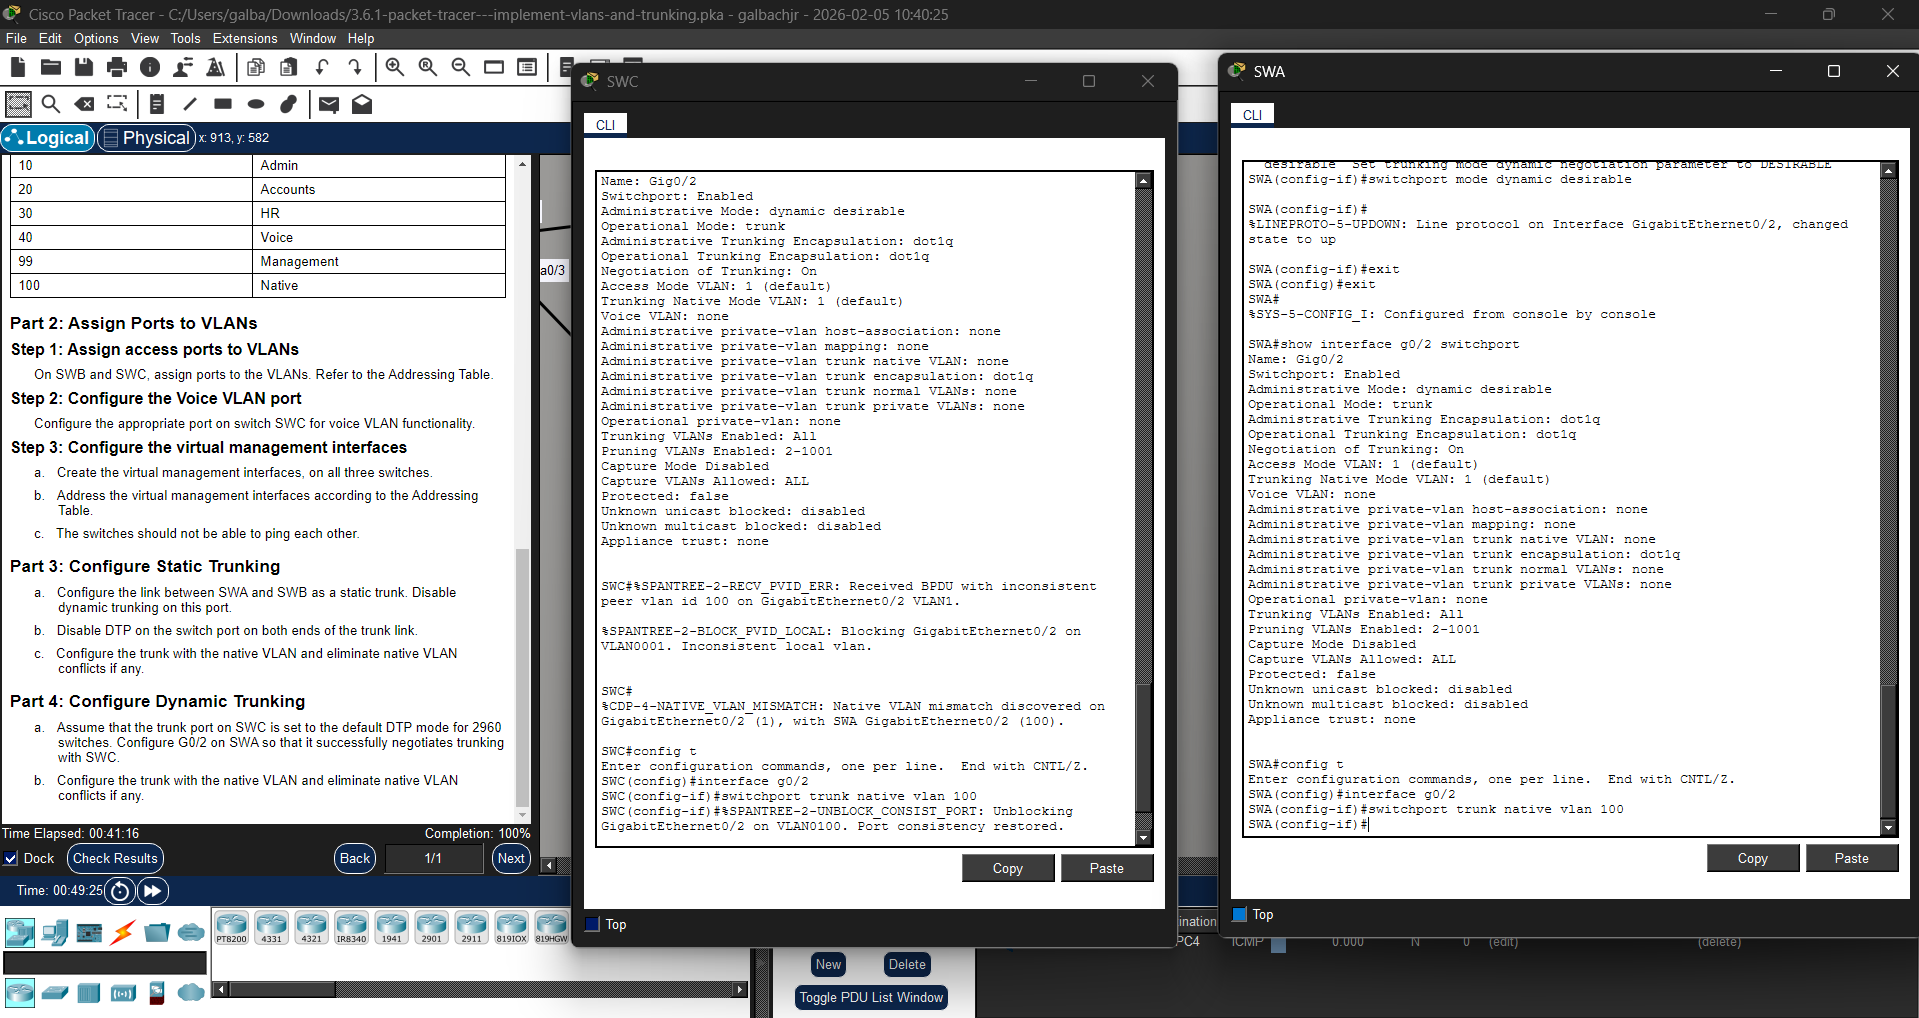Zoom out of the workspace
Image resolution: width=1919 pixels, height=1018 pixels.
tap(461, 67)
